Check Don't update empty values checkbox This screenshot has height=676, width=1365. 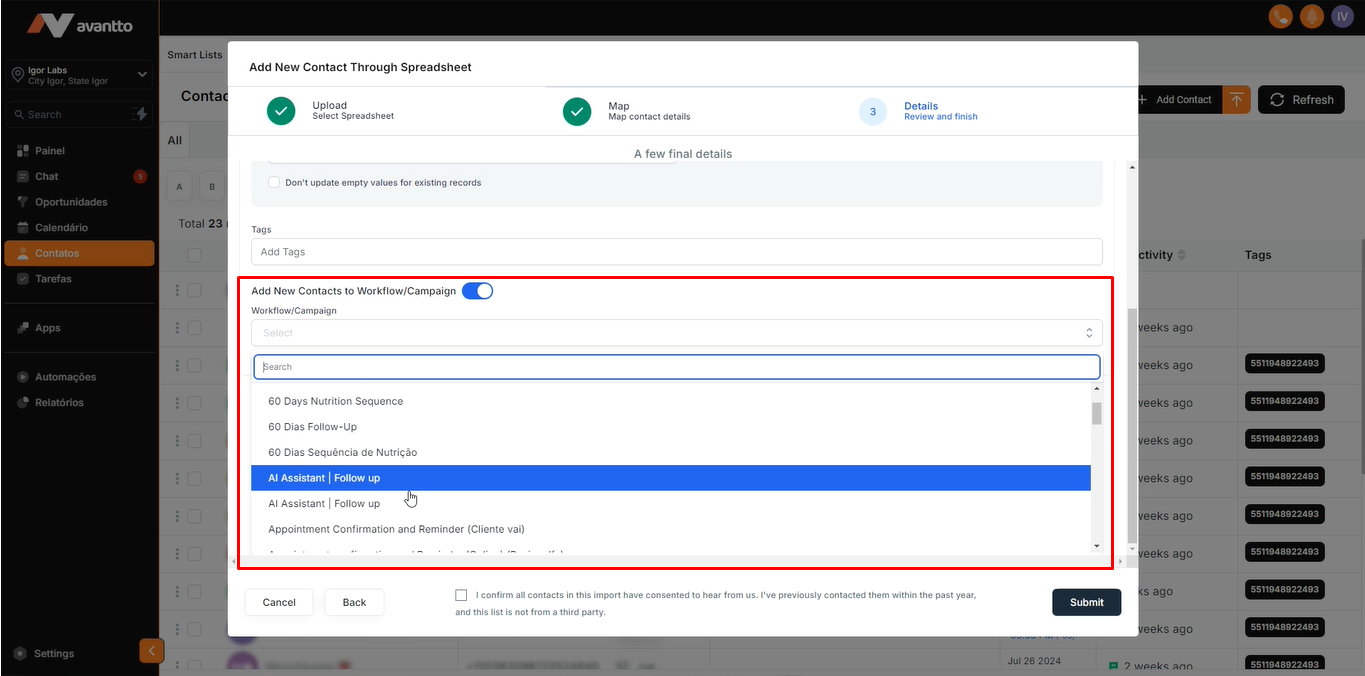click(274, 183)
